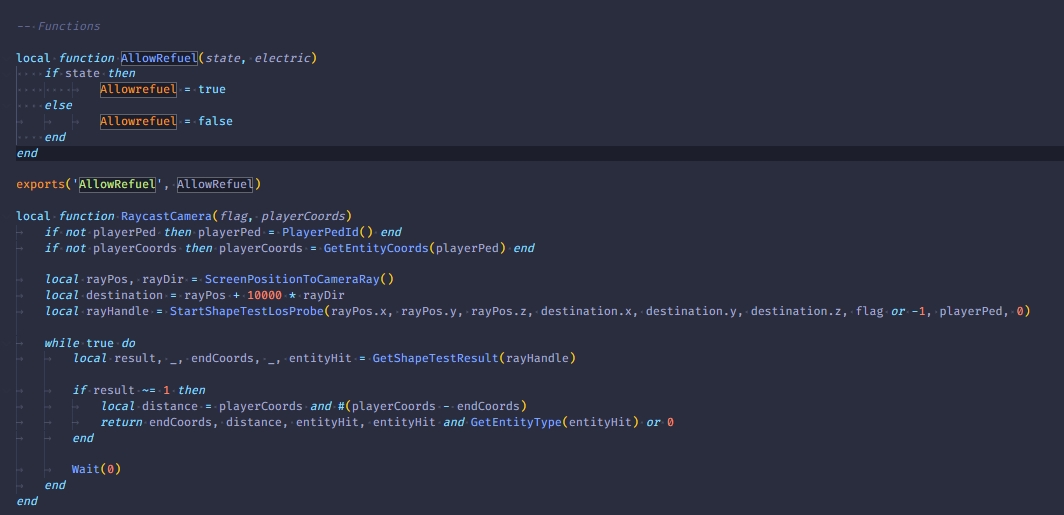Click the 'true' value assigned to Allowrefuel

pos(212,89)
